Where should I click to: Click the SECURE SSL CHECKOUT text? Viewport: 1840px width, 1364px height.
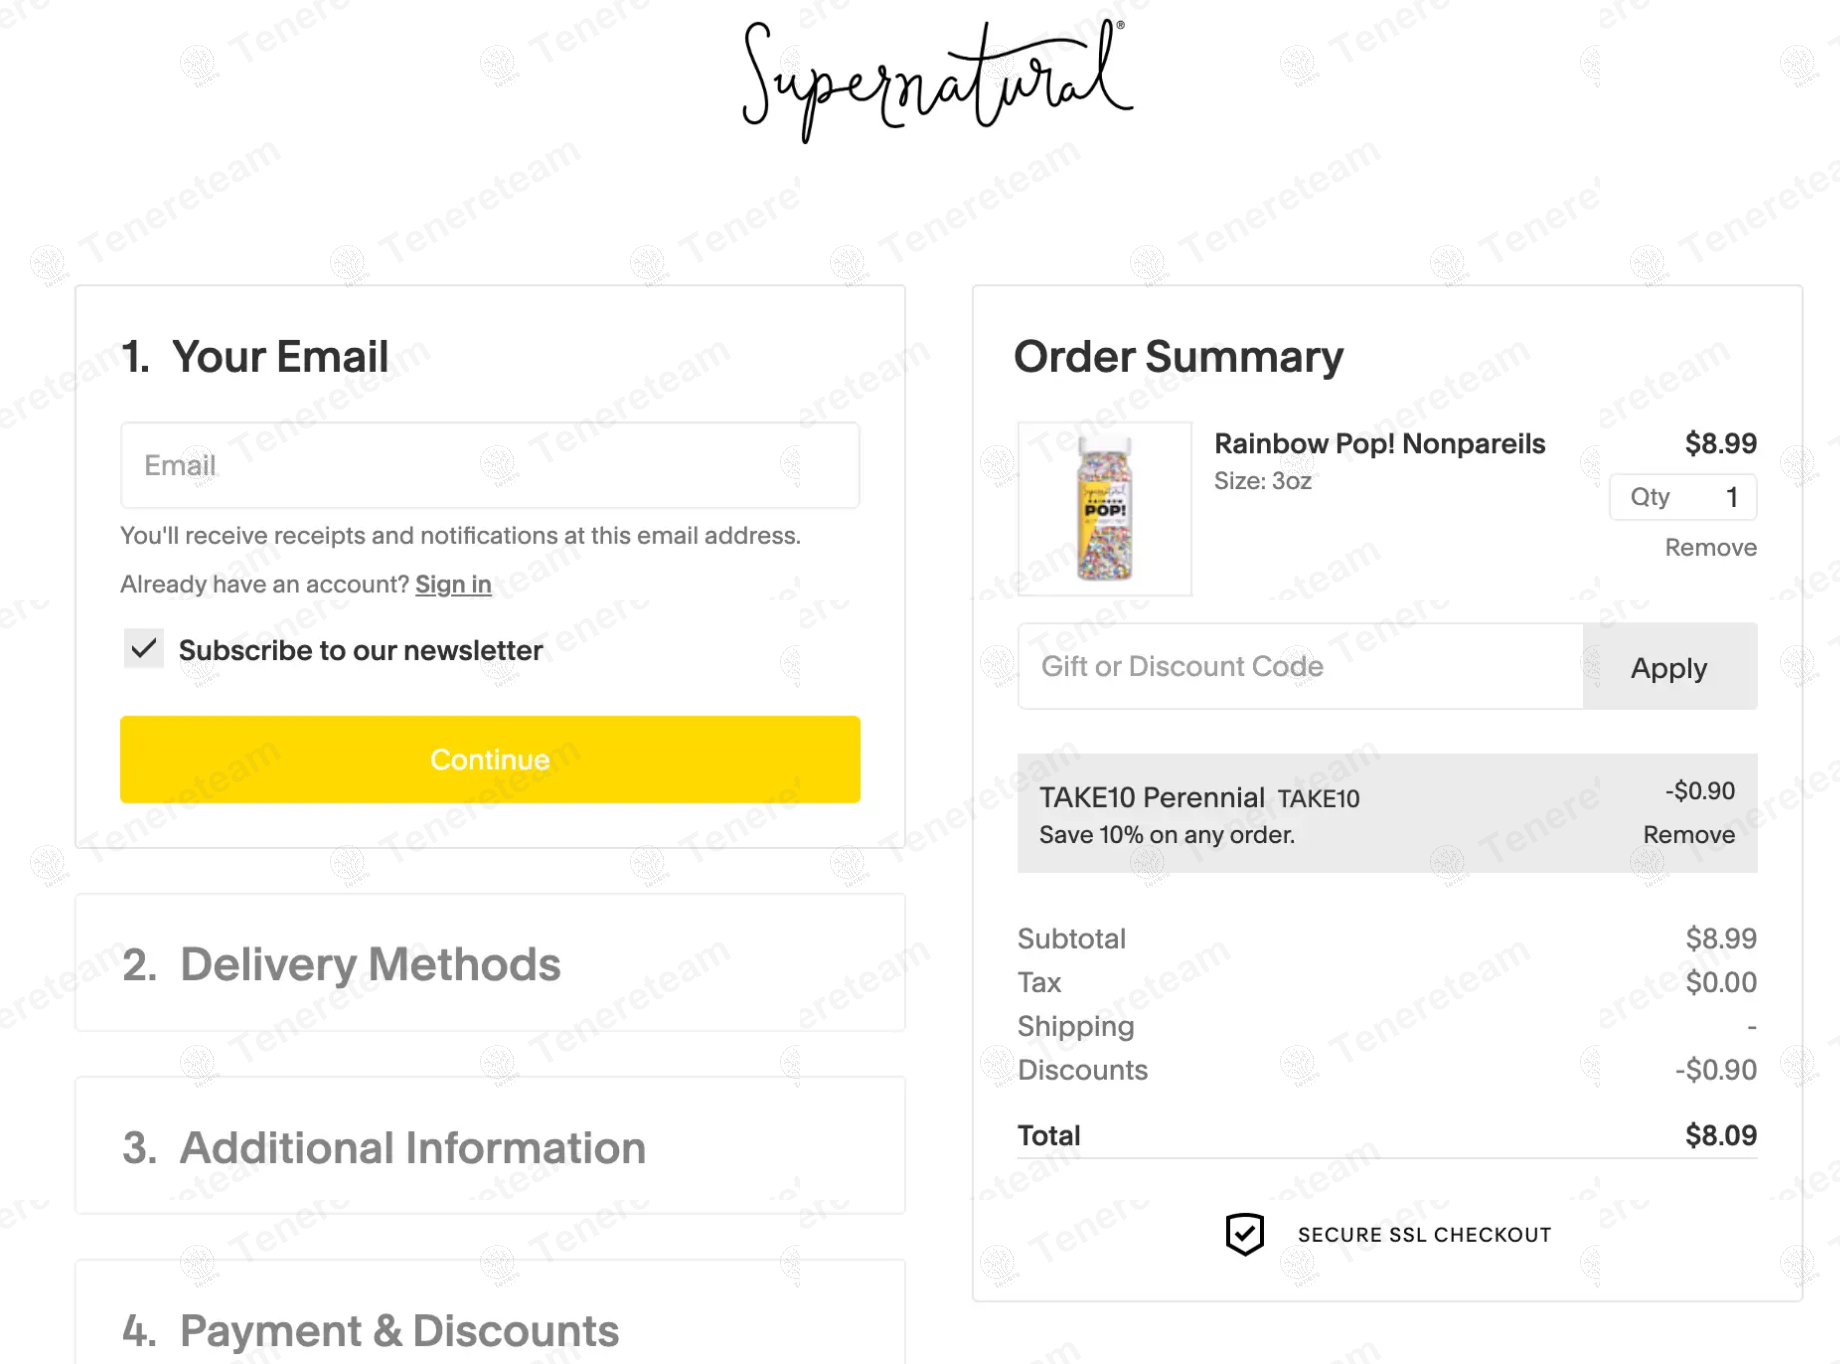(1424, 1235)
